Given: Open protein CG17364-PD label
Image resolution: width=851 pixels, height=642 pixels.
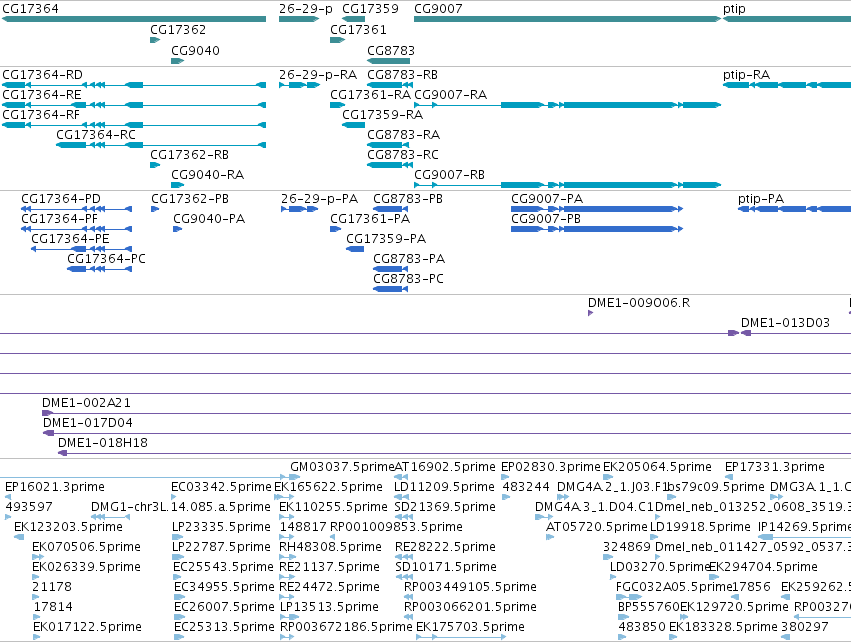Looking at the screenshot, I should pos(61,199).
